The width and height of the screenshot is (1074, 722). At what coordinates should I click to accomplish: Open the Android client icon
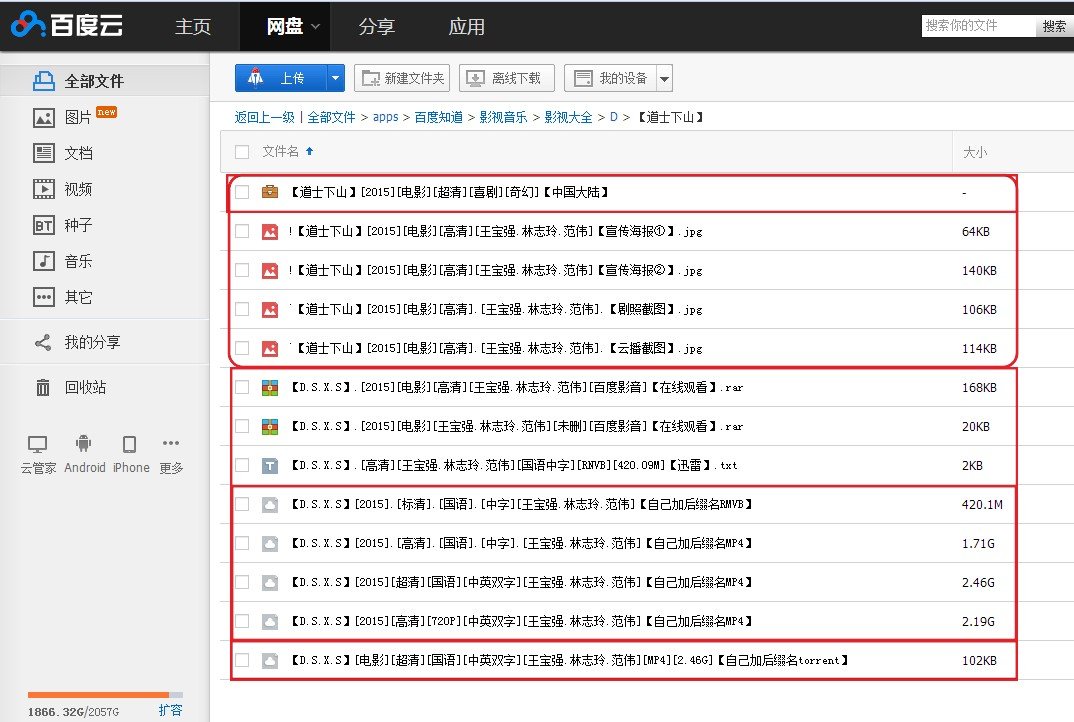[84, 445]
